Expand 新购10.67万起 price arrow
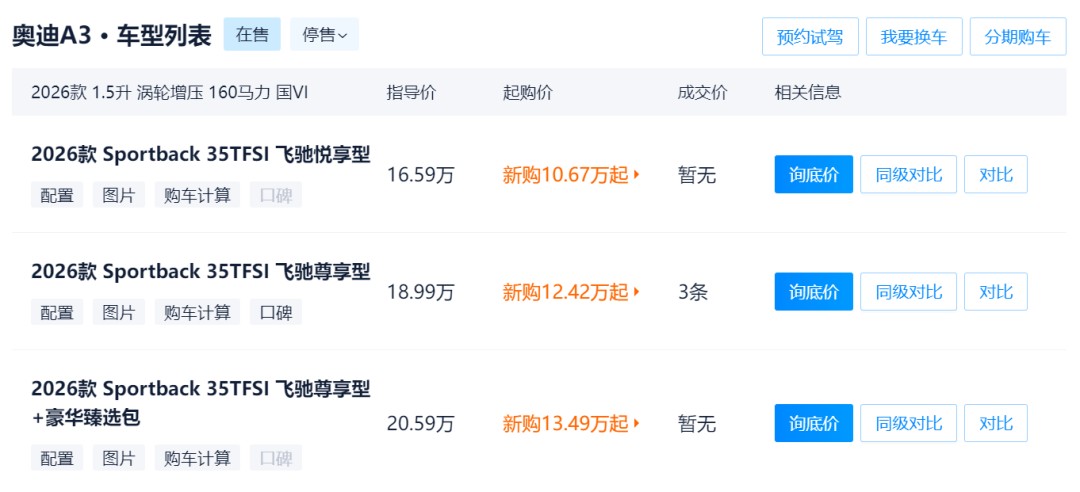The width and height of the screenshot is (1080, 492). coord(637,175)
